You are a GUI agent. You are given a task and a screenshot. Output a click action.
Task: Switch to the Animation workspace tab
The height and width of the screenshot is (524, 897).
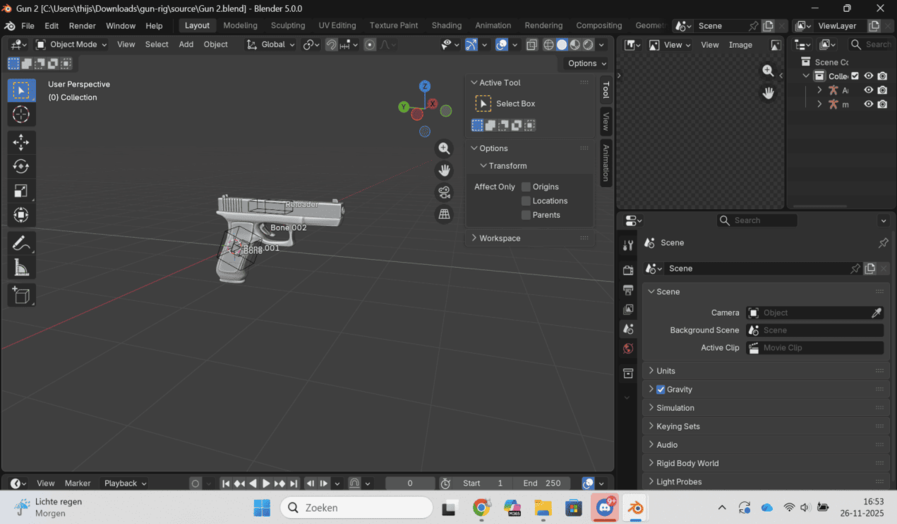click(493, 26)
